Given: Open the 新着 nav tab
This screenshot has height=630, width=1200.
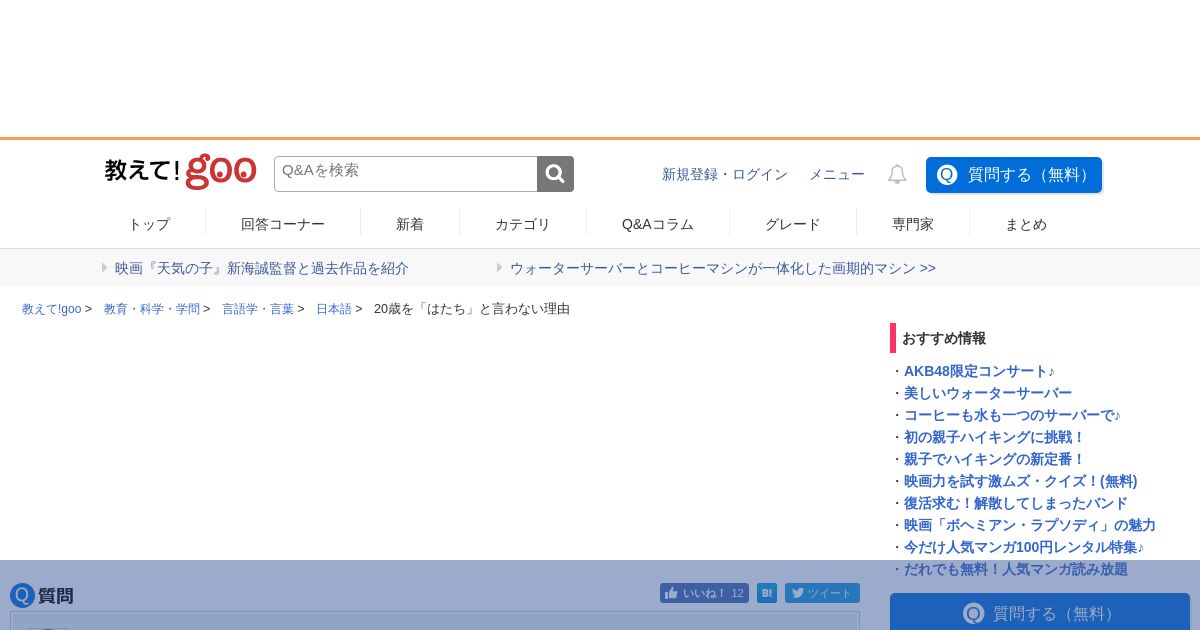Looking at the screenshot, I should 410,224.
